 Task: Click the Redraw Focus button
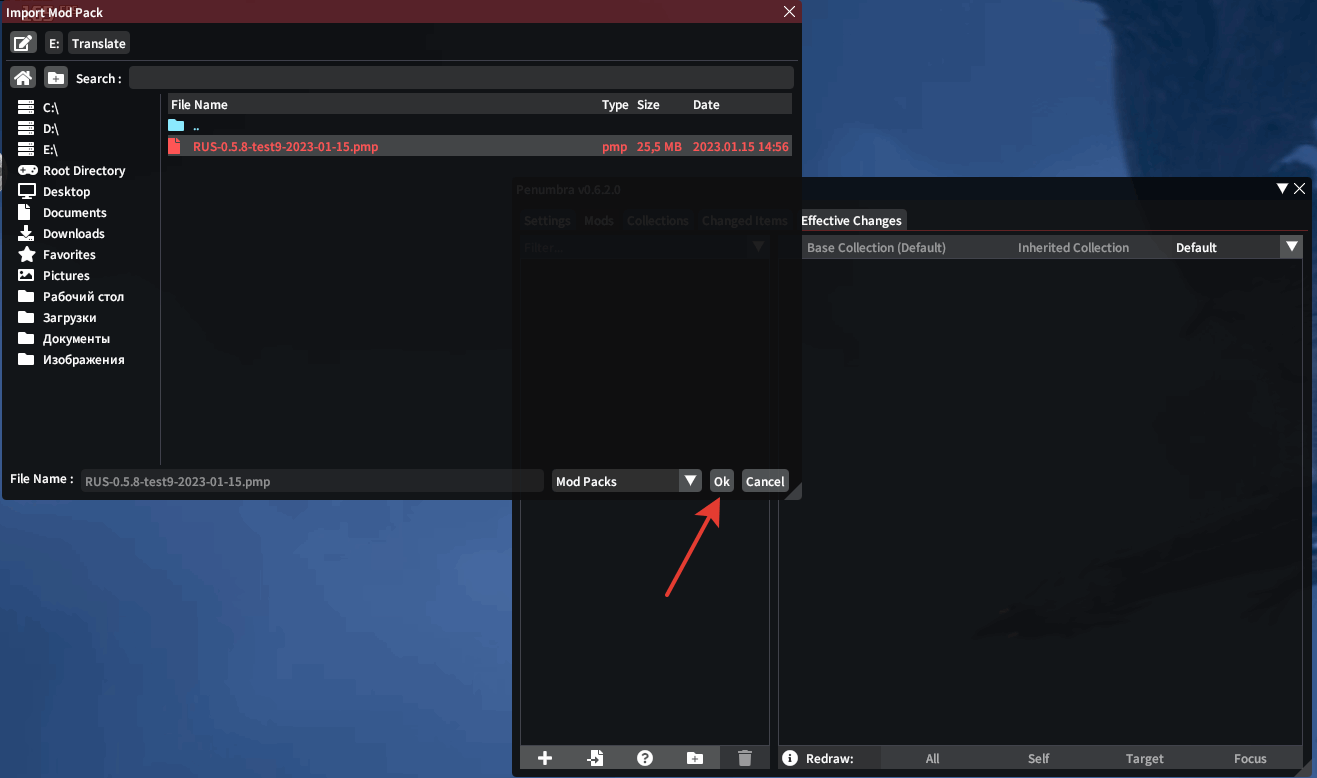(1250, 758)
